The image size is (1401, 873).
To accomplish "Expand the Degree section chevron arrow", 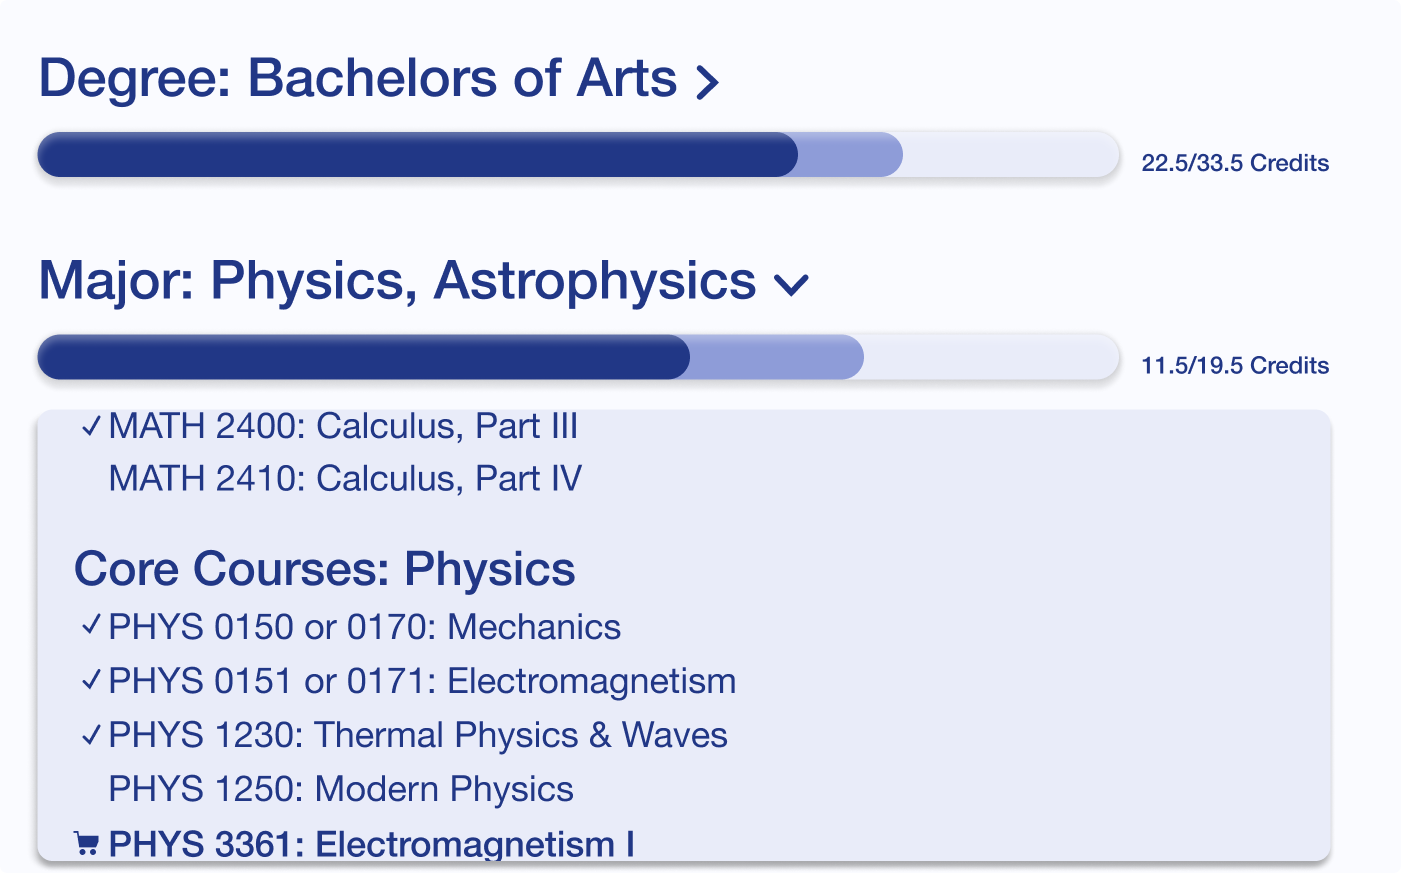I will point(708,82).
